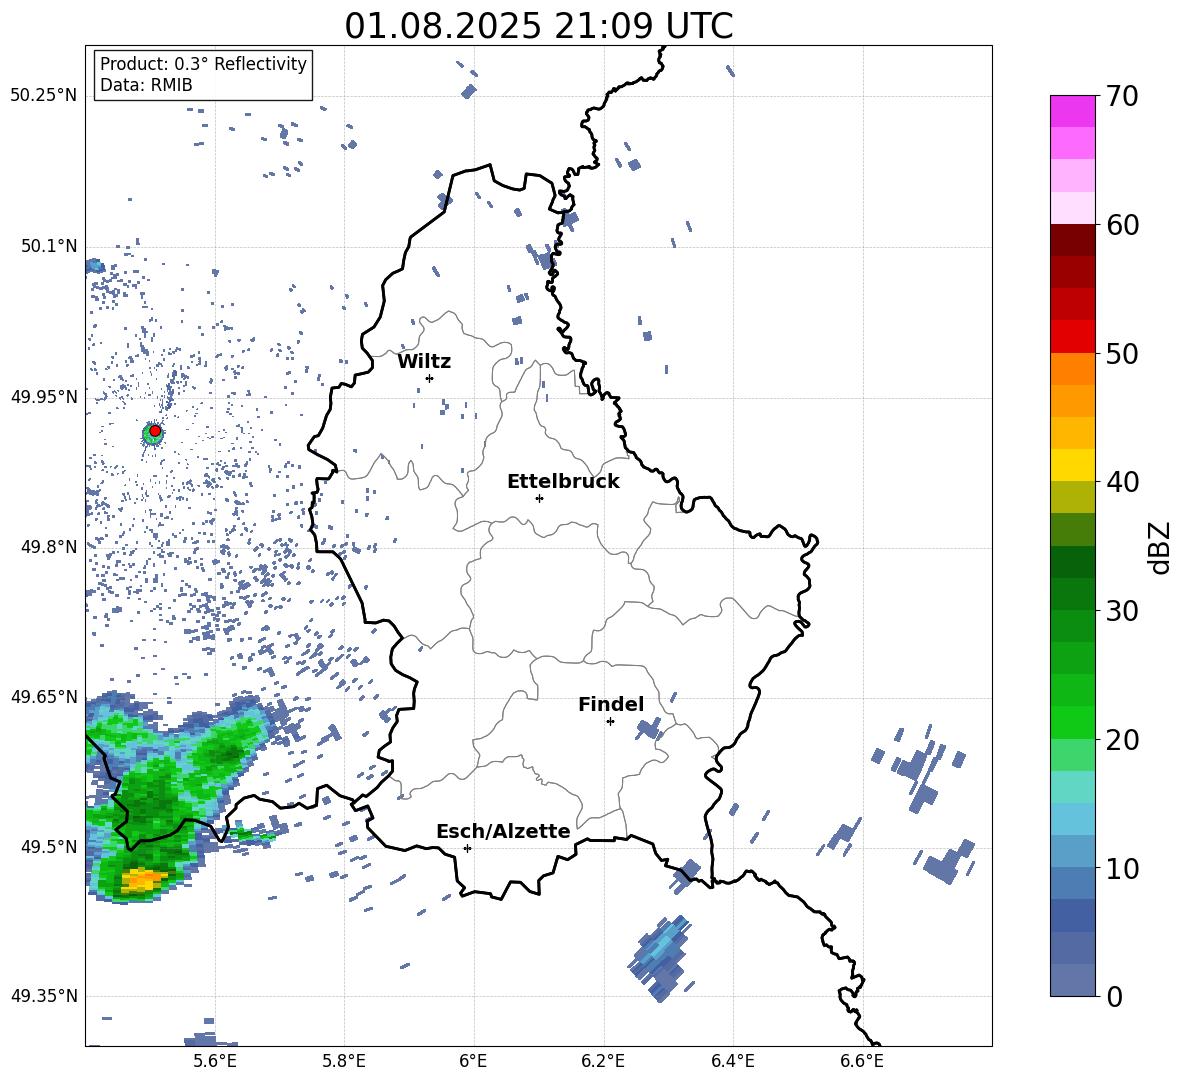Click the title '01.08.2025 21:09 UTC'
Screen dimensions: 1184x1081
[538, 26]
